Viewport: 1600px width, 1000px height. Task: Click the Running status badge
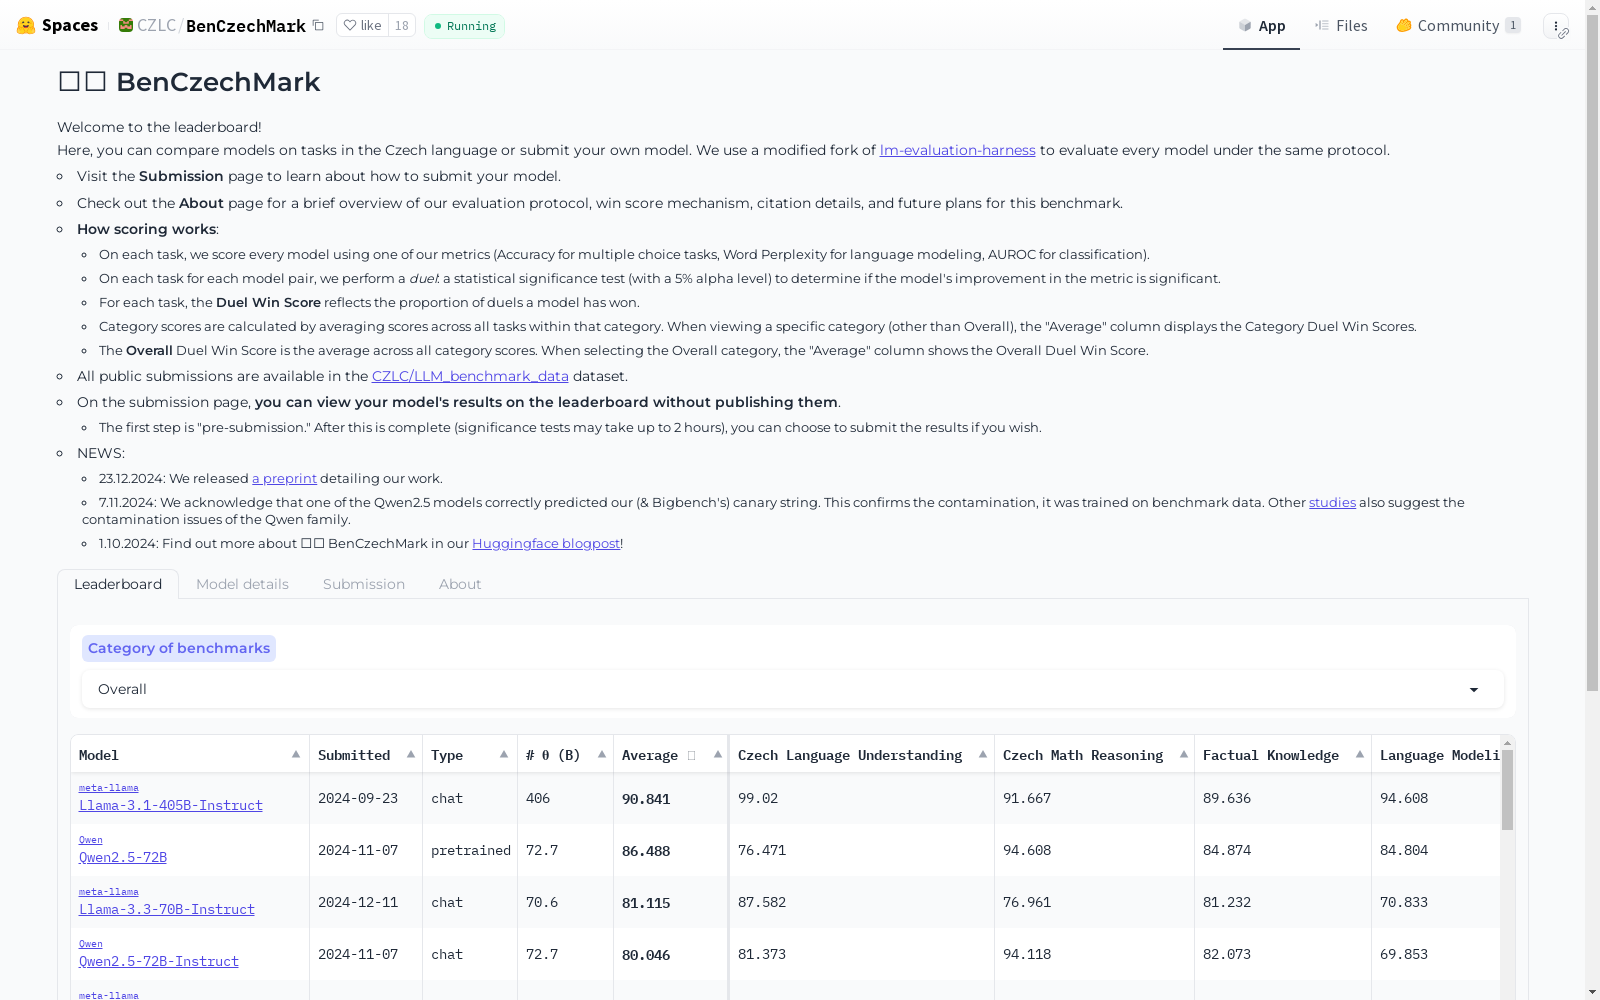pos(464,26)
